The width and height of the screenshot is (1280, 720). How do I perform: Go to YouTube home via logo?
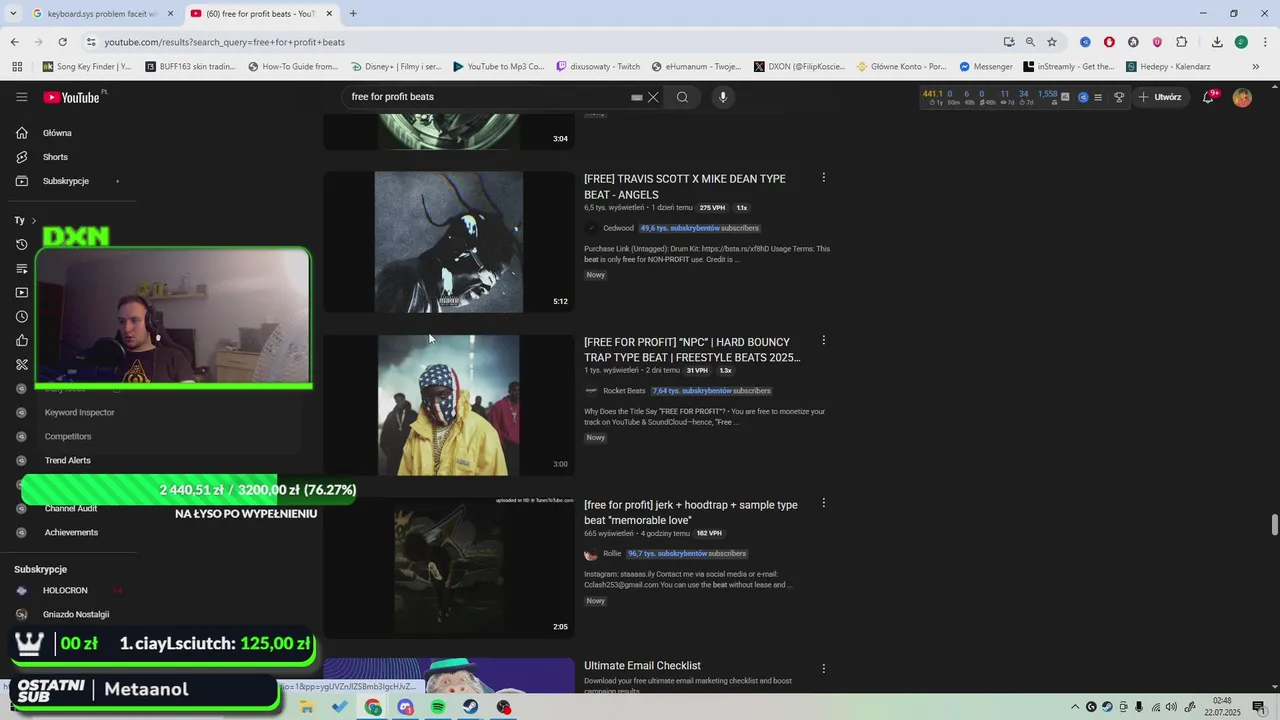71,97
